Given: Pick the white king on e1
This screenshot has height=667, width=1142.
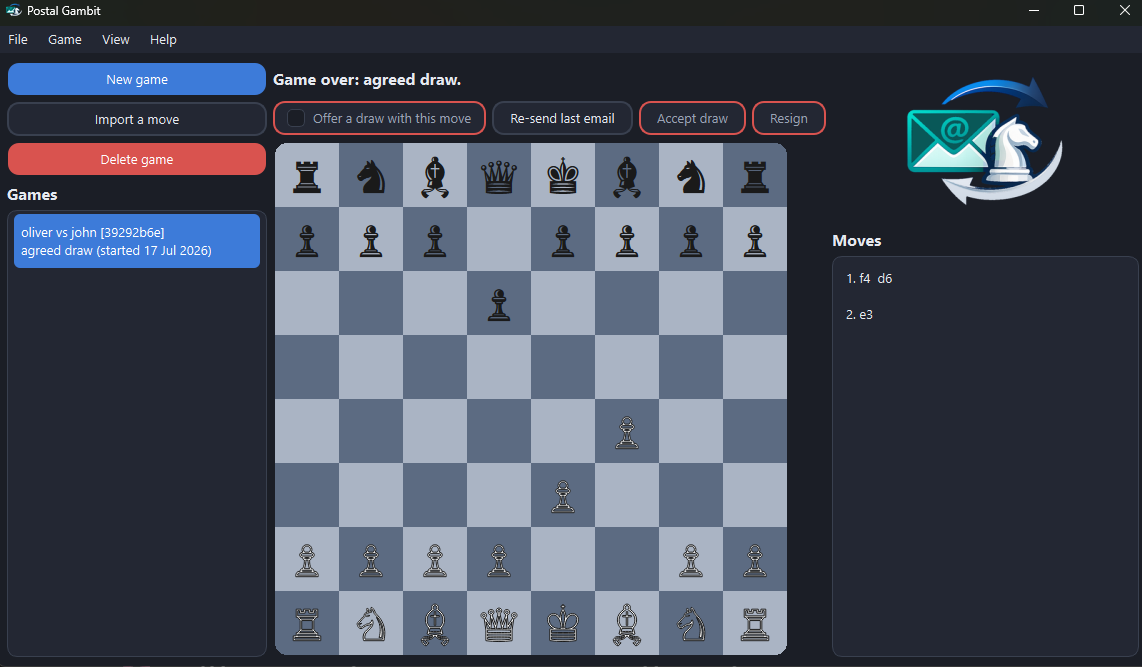Looking at the screenshot, I should pyautogui.click(x=563, y=625).
